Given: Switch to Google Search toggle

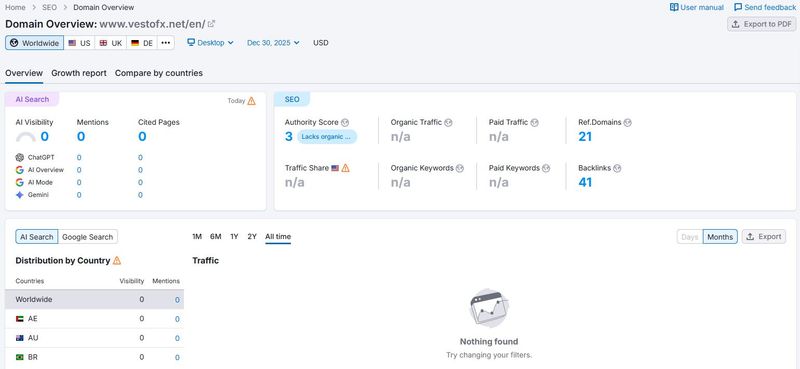Looking at the screenshot, I should pos(88,237).
